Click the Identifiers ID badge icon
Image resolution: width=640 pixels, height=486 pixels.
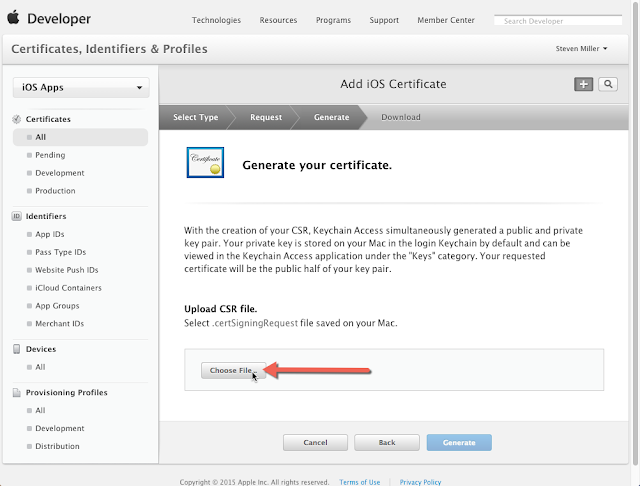pos(16,216)
